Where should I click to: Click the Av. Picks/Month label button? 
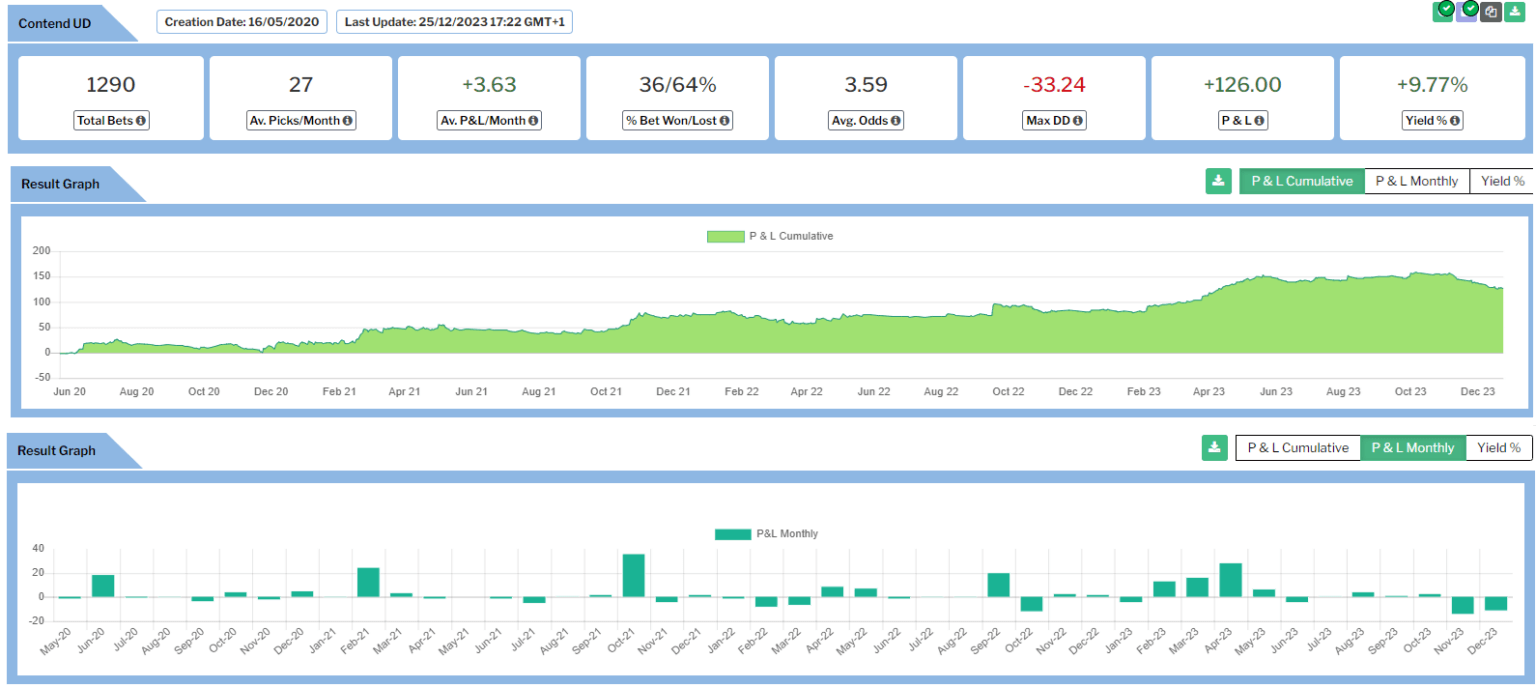(301, 121)
